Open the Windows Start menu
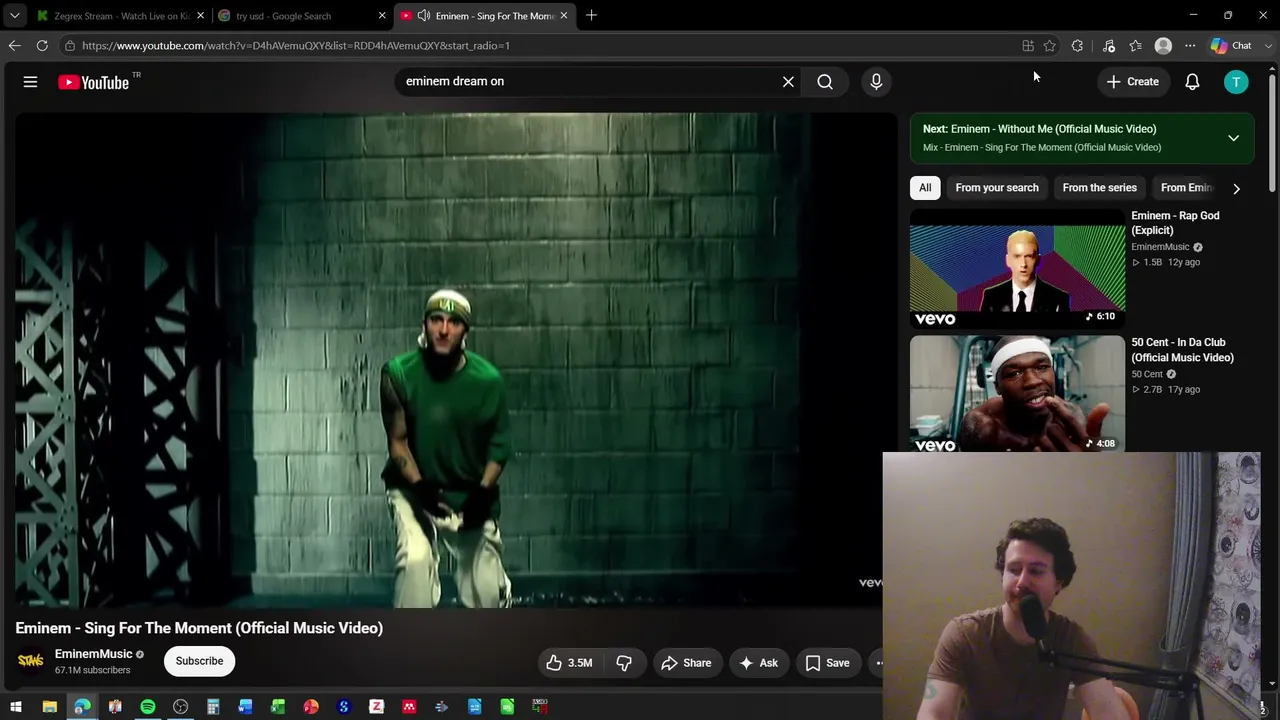 (x=16, y=707)
